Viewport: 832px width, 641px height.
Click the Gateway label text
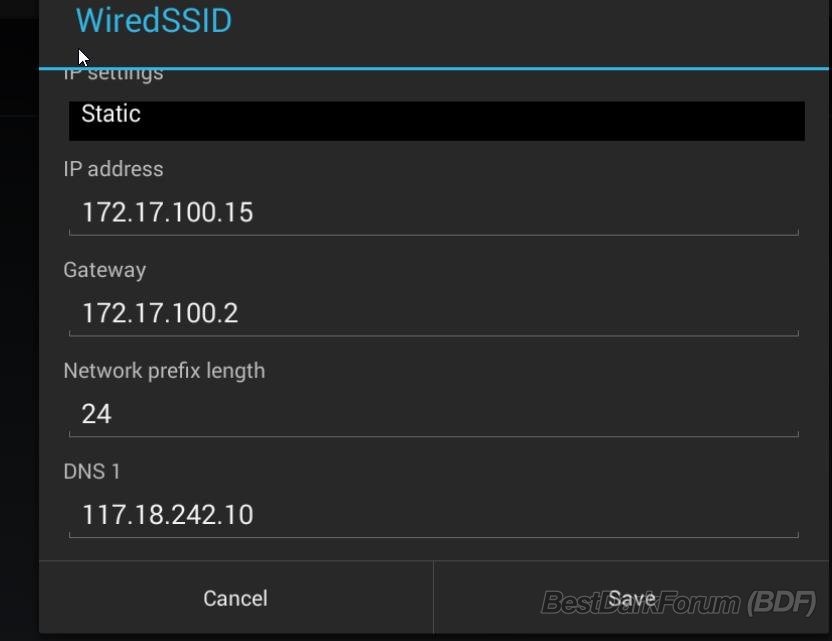click(104, 270)
